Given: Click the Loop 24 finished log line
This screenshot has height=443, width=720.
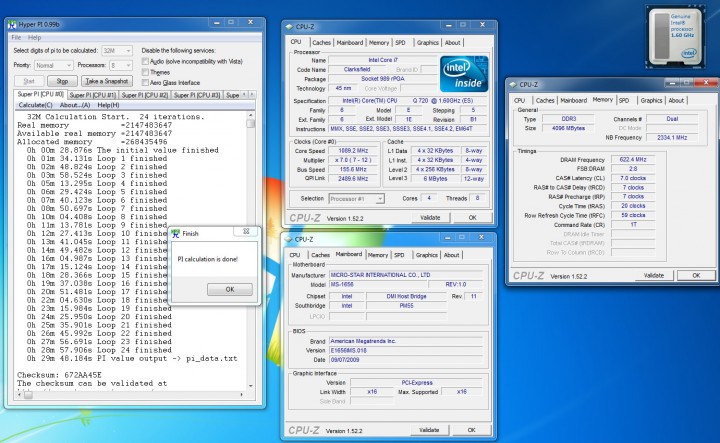Looking at the screenshot, I should point(99,350).
